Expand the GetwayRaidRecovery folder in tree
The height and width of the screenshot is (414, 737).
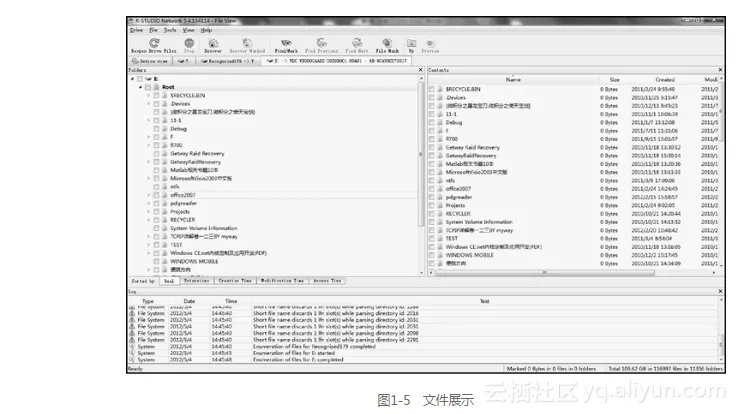point(149,162)
